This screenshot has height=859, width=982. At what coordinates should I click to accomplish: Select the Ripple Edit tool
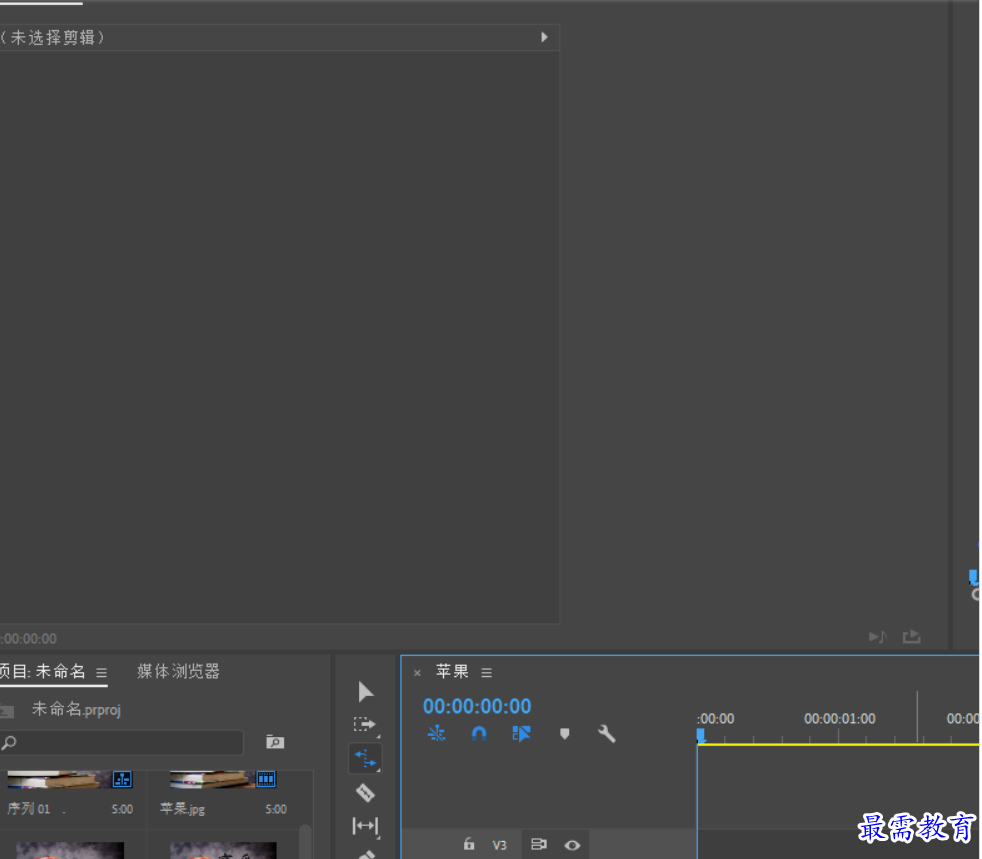365,759
